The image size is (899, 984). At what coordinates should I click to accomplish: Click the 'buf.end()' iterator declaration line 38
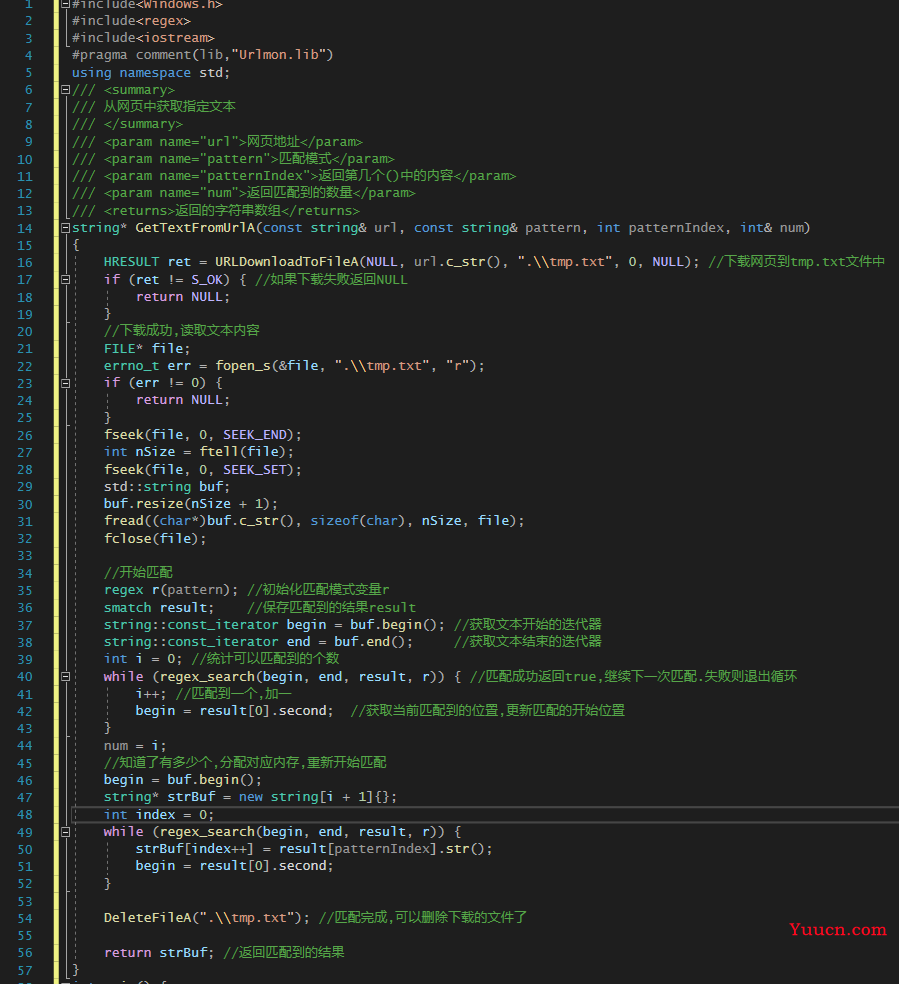point(258,642)
